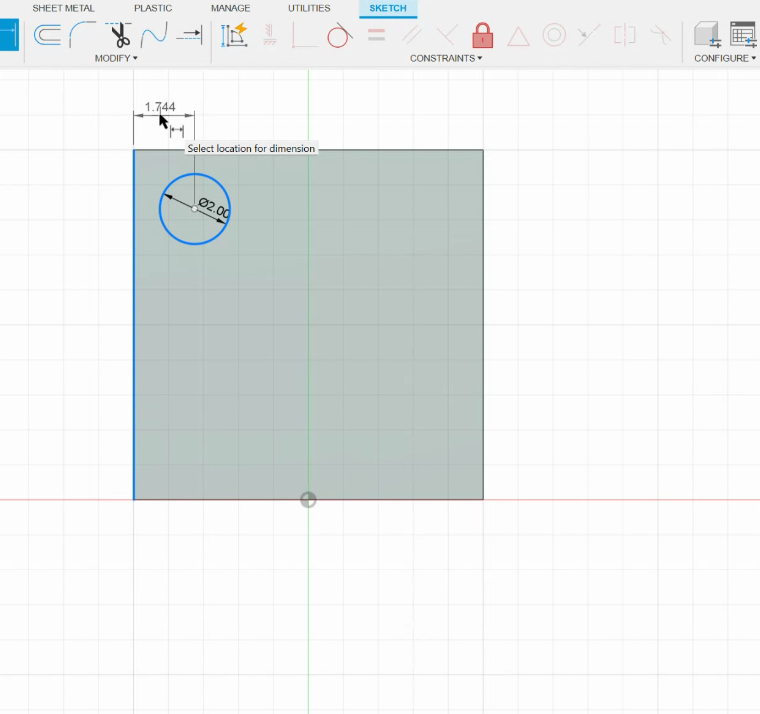Viewport: 760px width, 714px height.
Task: Select the SKETCH tab
Action: point(388,8)
